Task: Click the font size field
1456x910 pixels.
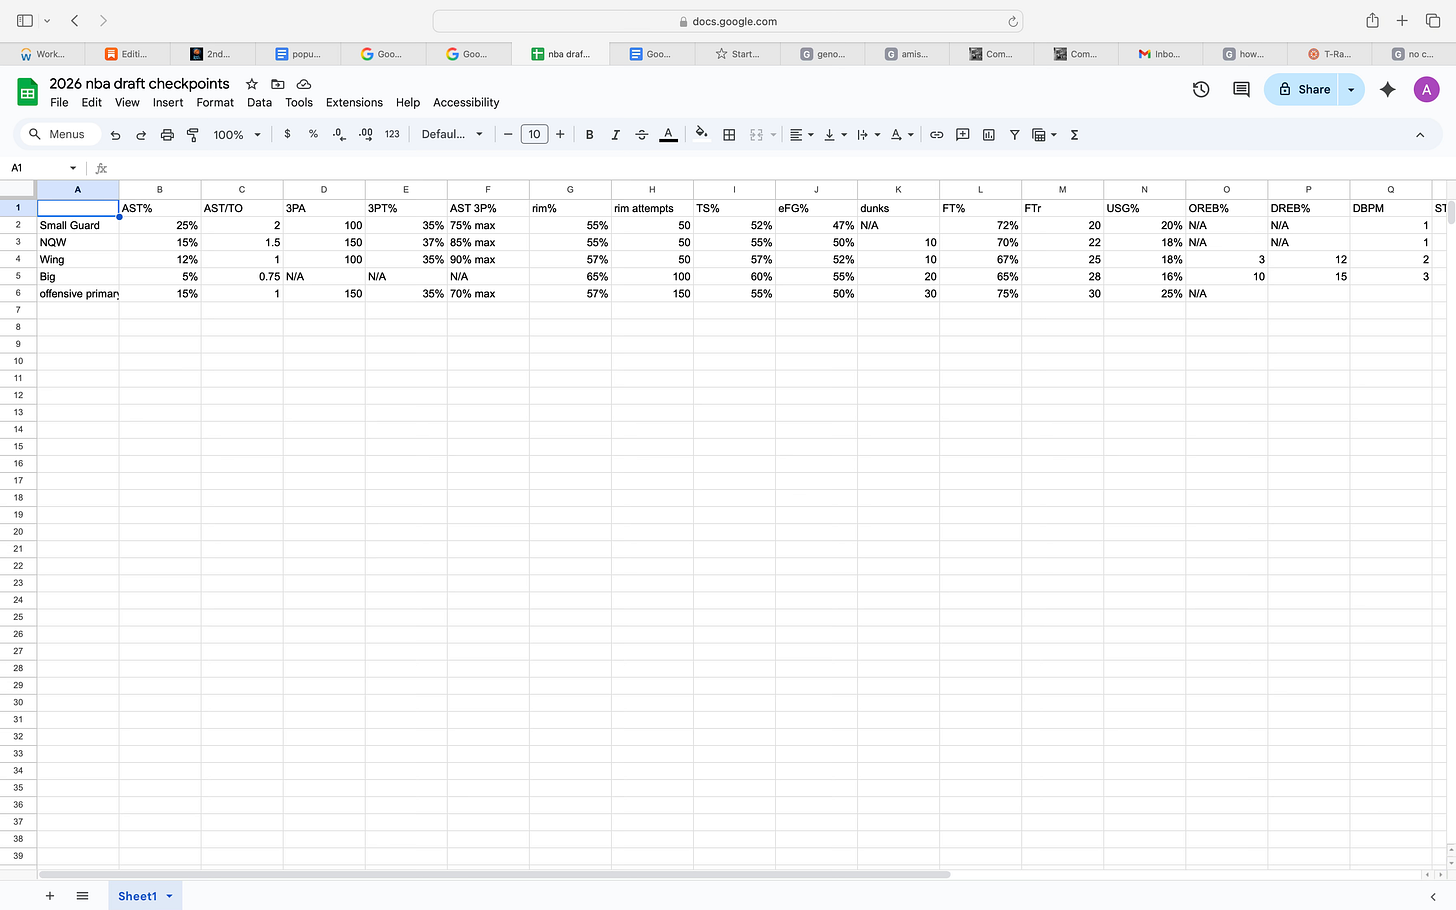Action: 534,134
